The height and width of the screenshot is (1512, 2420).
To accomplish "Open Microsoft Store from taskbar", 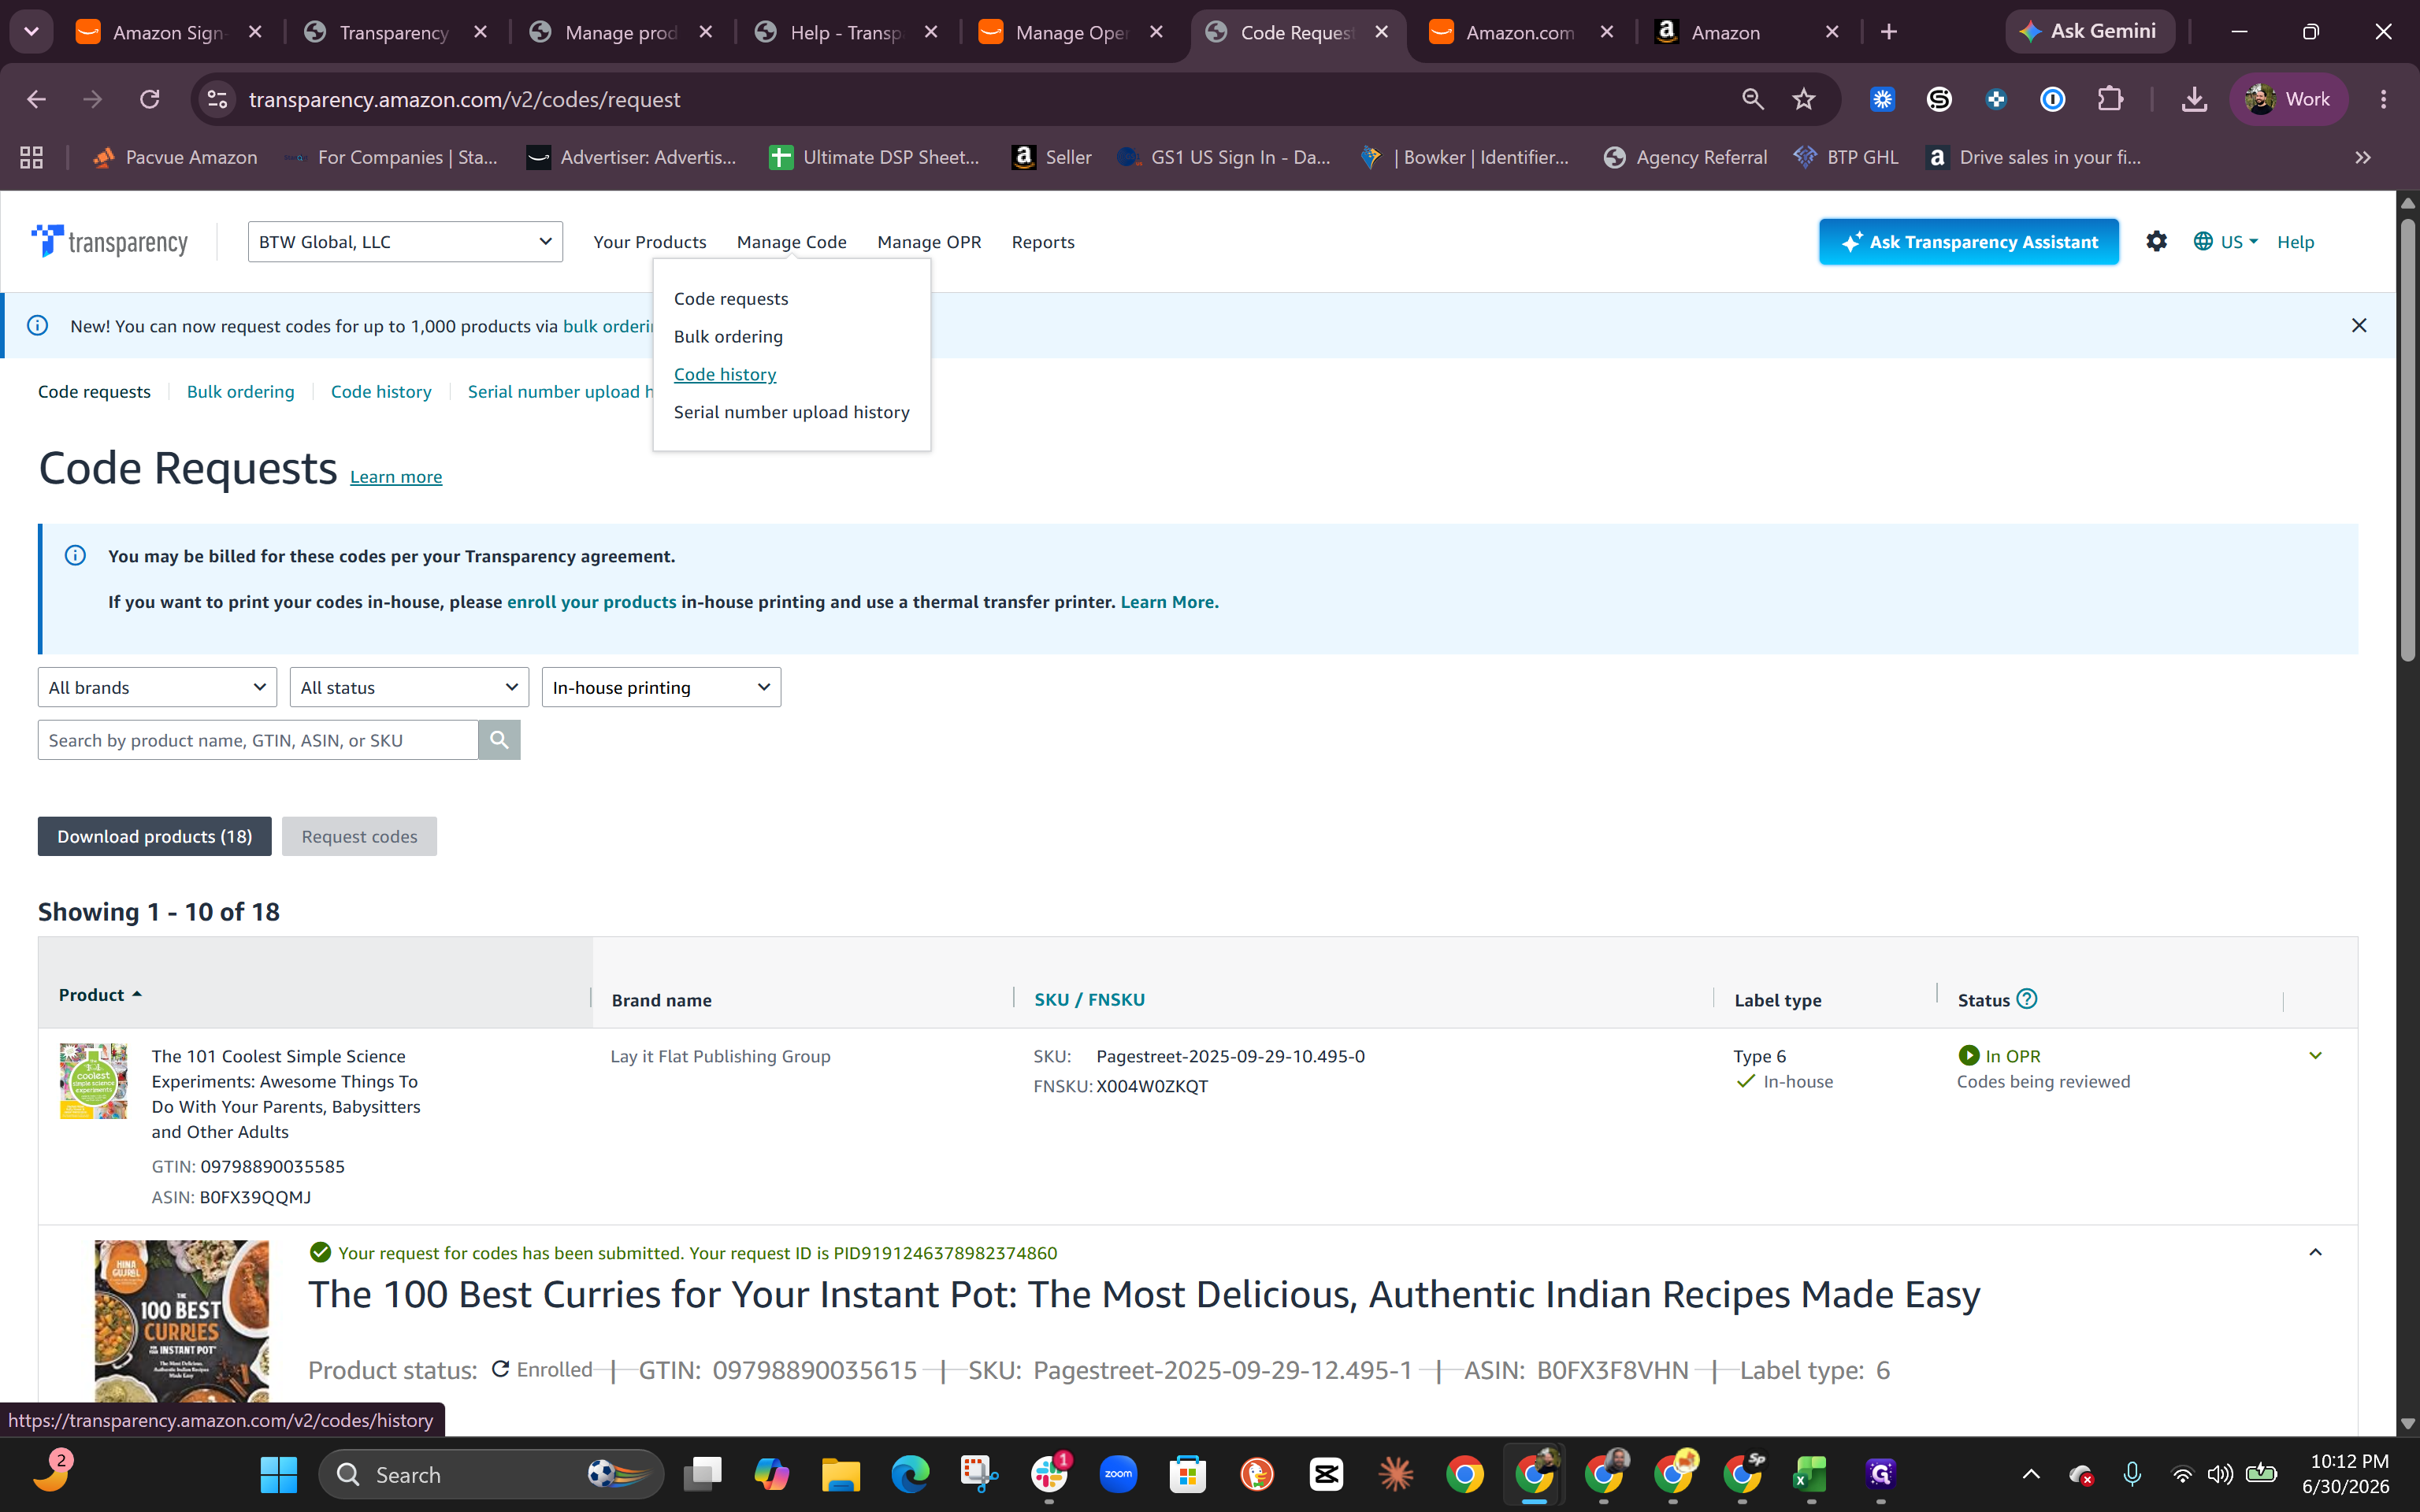I will tap(1188, 1474).
